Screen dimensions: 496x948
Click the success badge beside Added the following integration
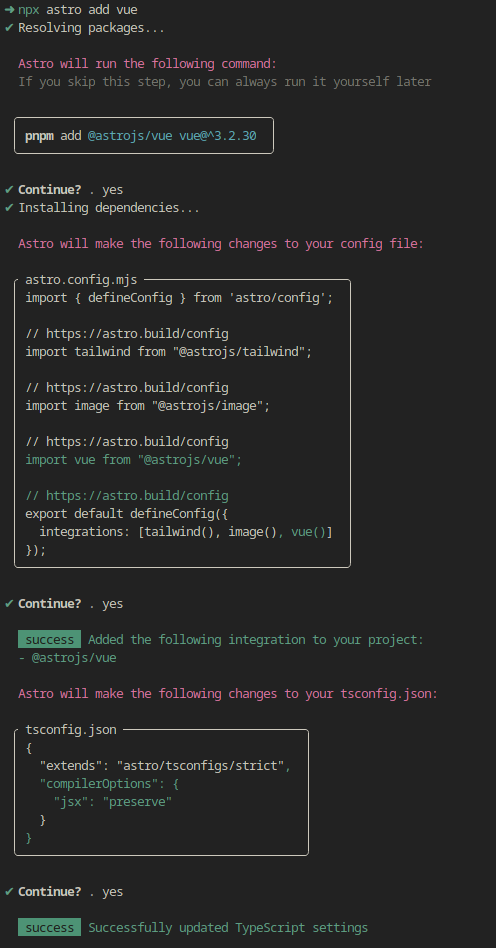[x=50, y=639]
